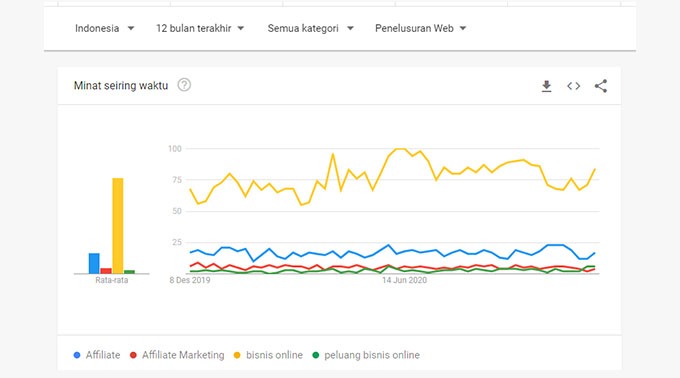The image size is (680, 378).
Task: Expand the 12 bulan terakhir time range
Action: coord(200,28)
